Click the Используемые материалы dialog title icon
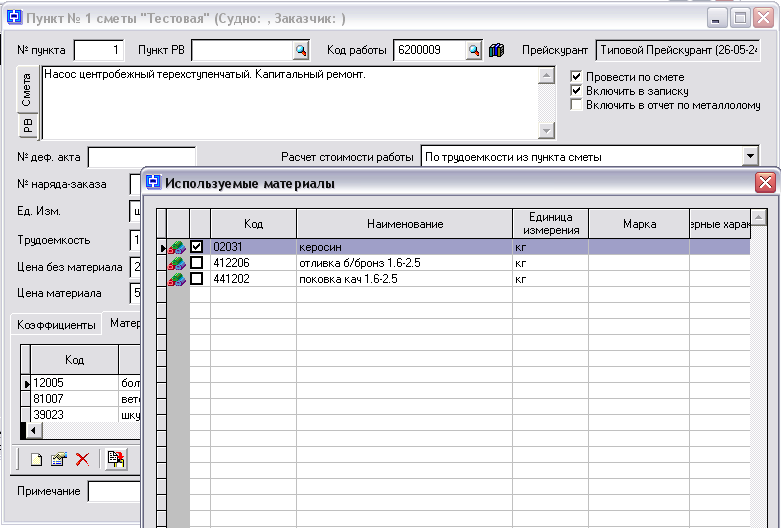Screen dimensions: 781x528 tap(154, 183)
